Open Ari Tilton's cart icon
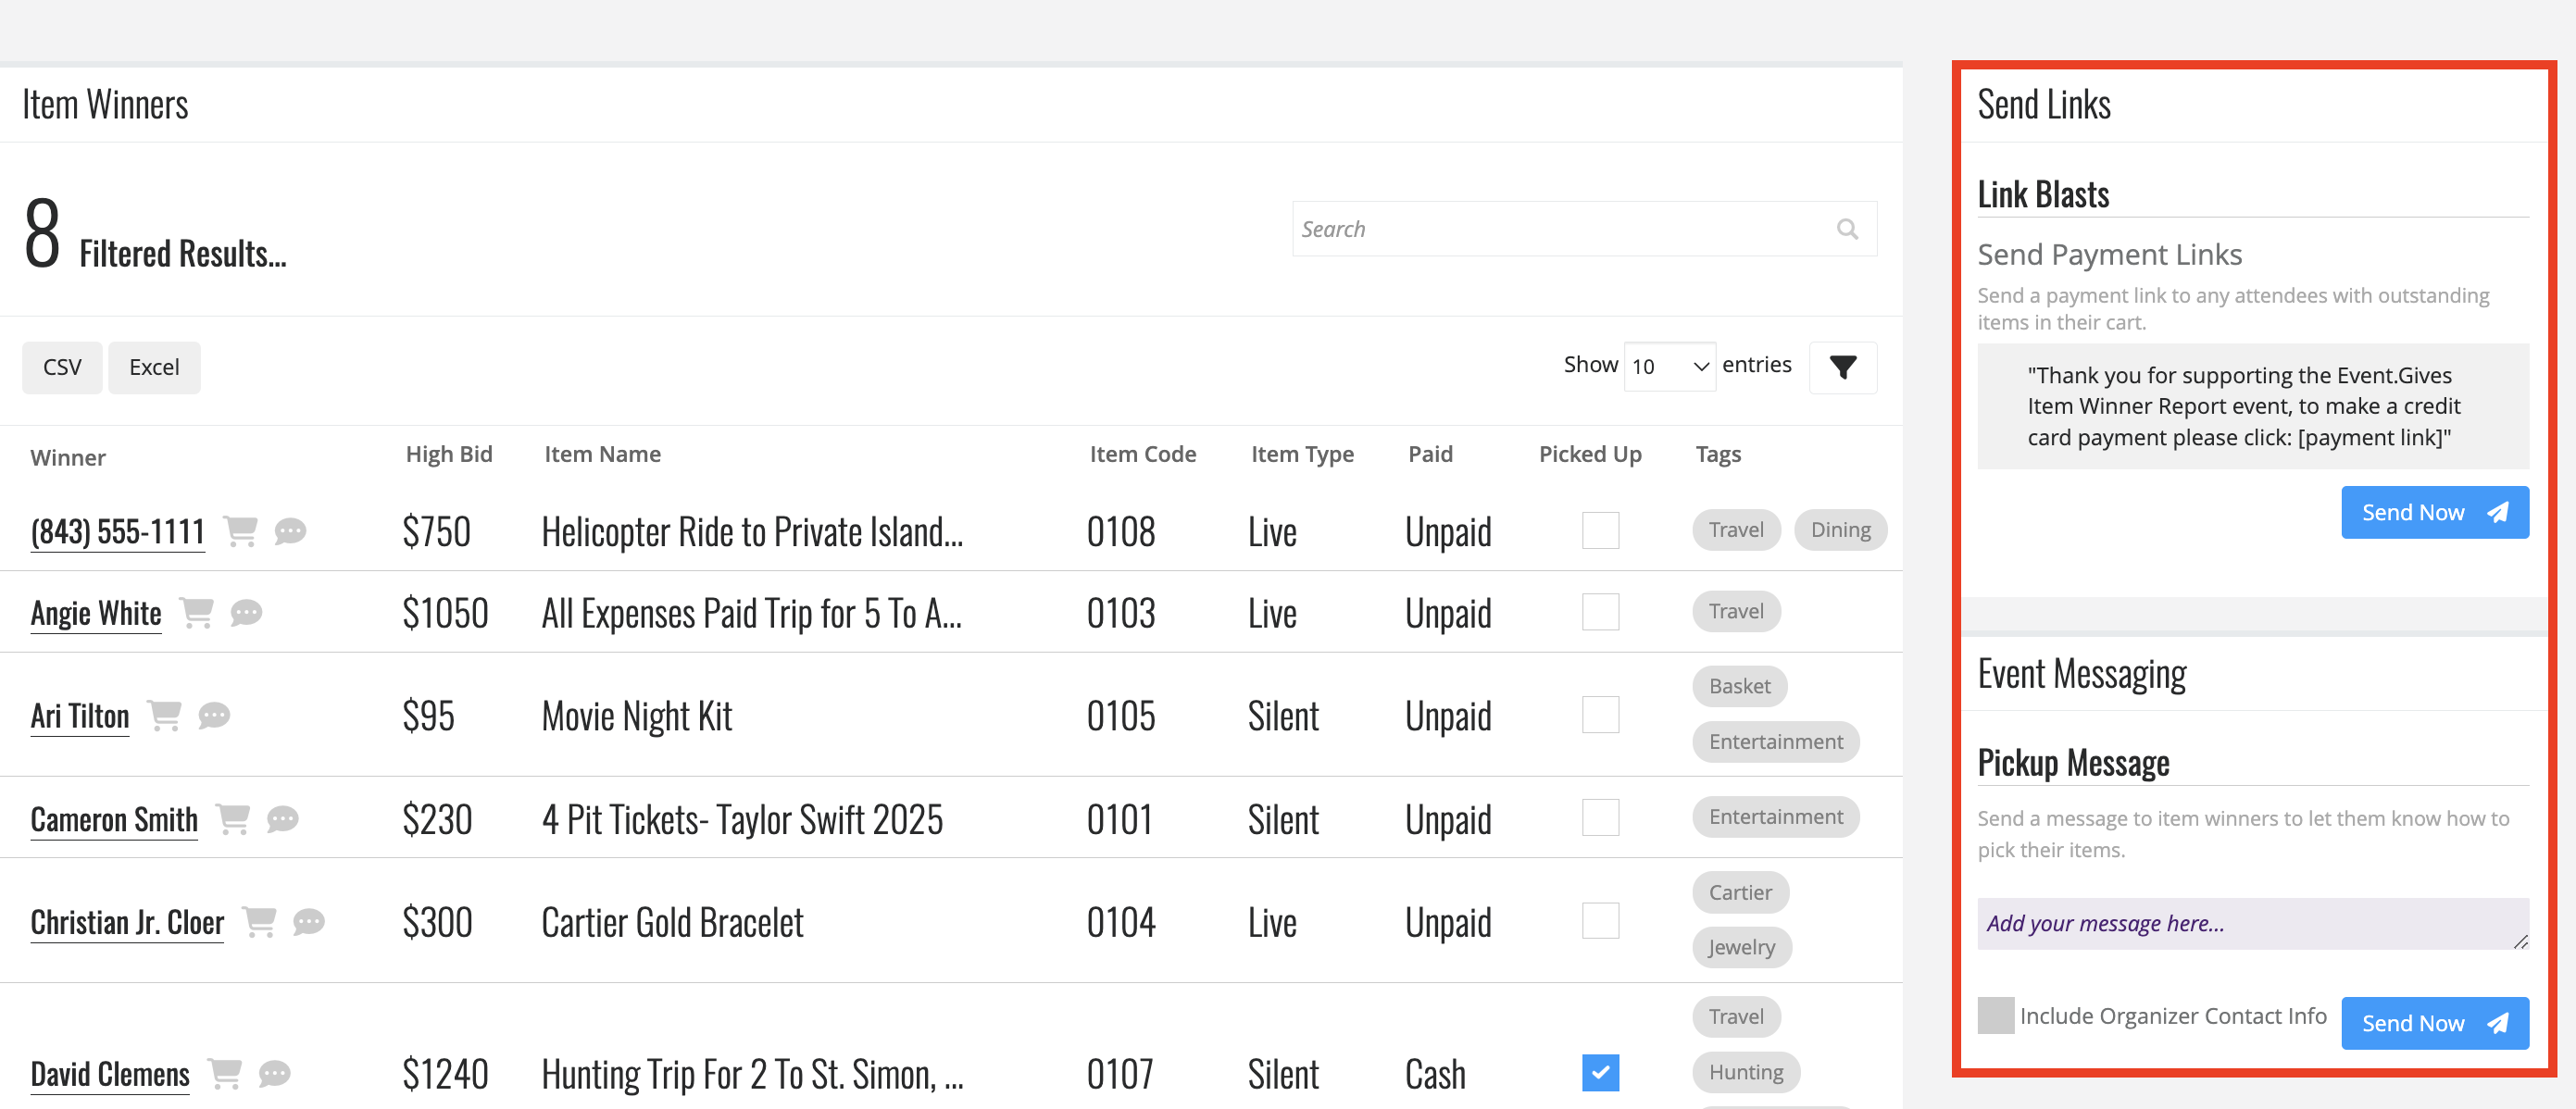Screen dimensions: 2576x1109 pos(164,716)
